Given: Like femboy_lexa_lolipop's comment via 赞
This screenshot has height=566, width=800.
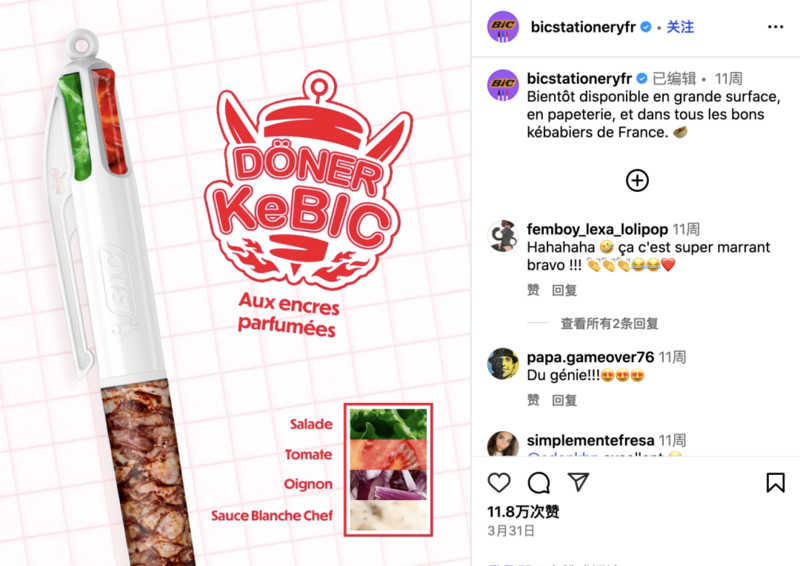Looking at the screenshot, I should point(533,290).
